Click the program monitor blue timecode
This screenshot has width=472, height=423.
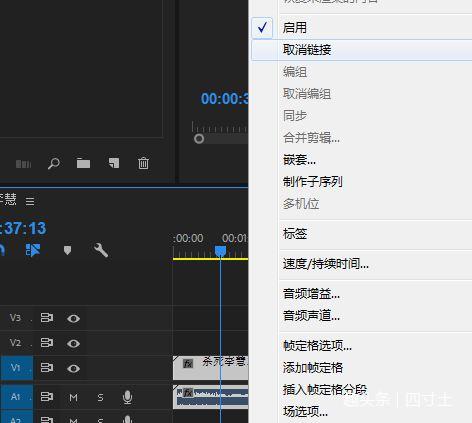(224, 99)
